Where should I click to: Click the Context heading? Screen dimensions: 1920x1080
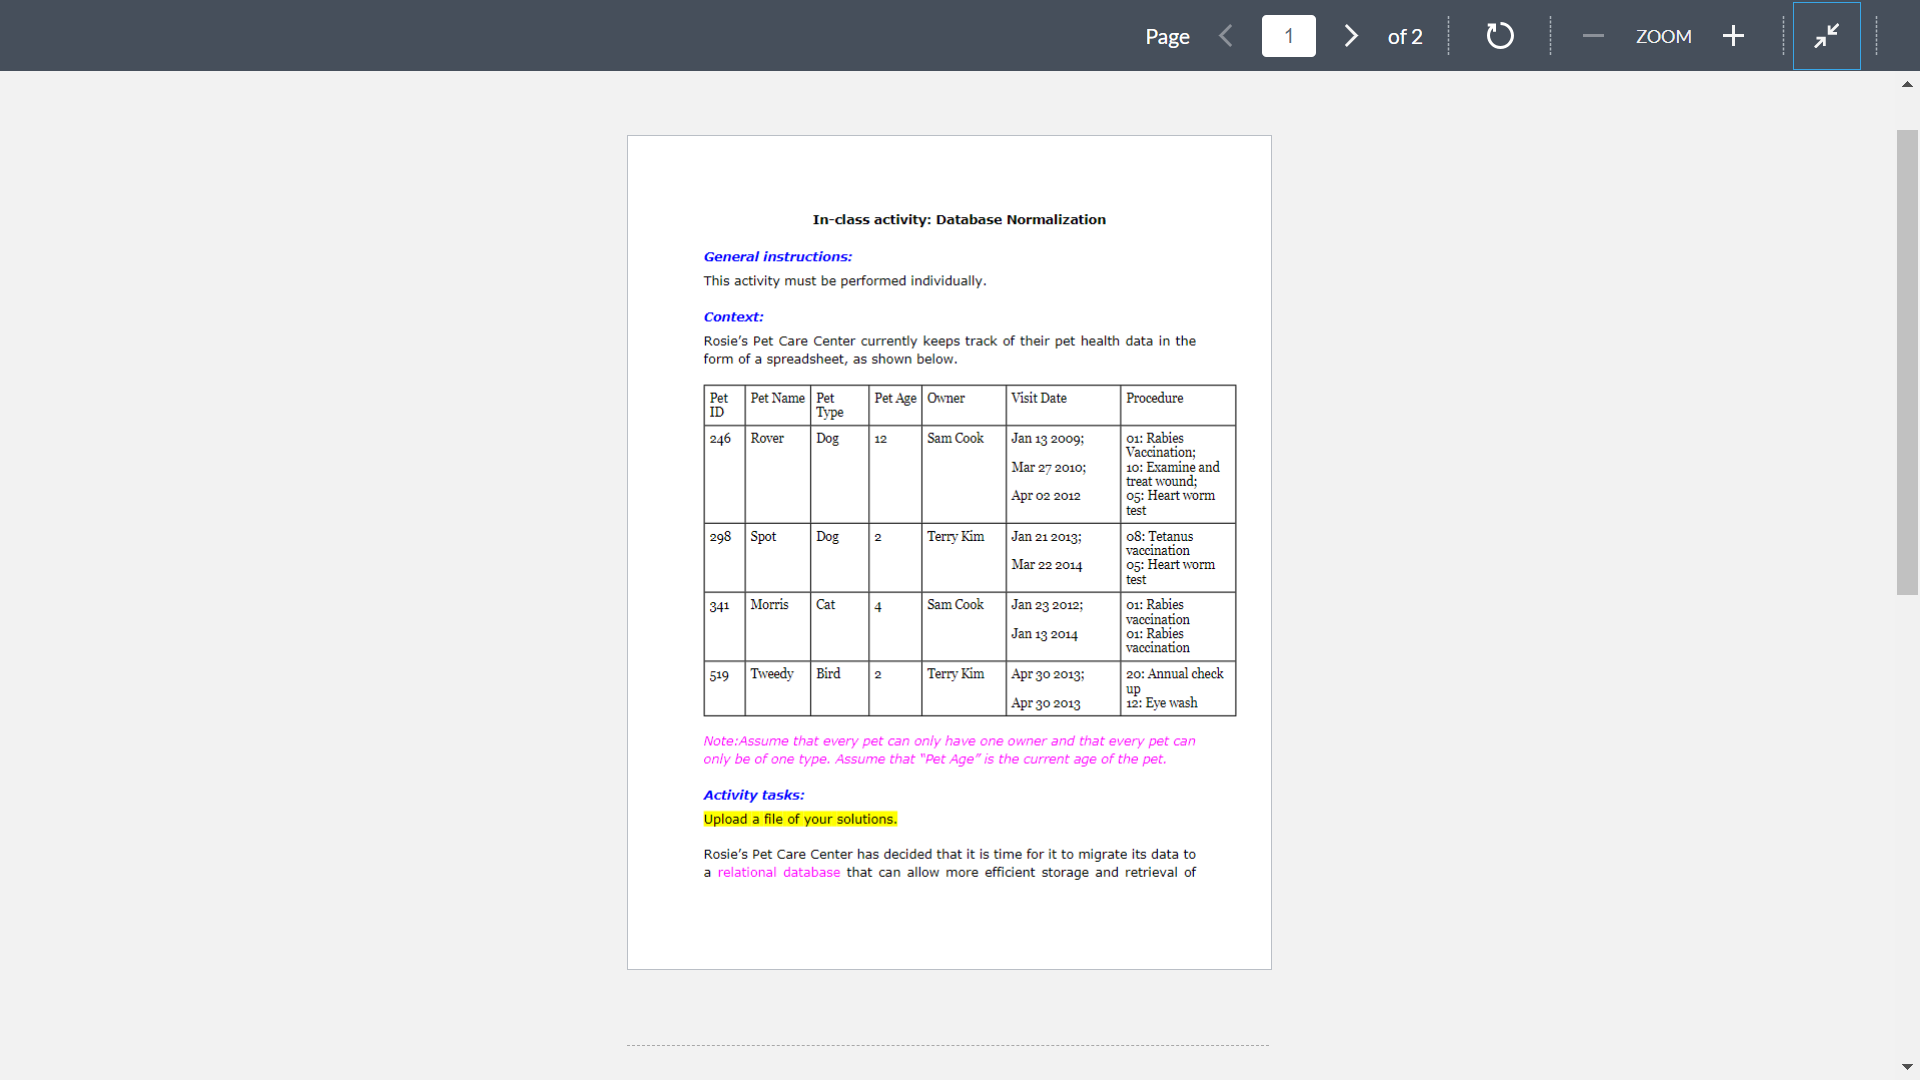[x=732, y=316]
